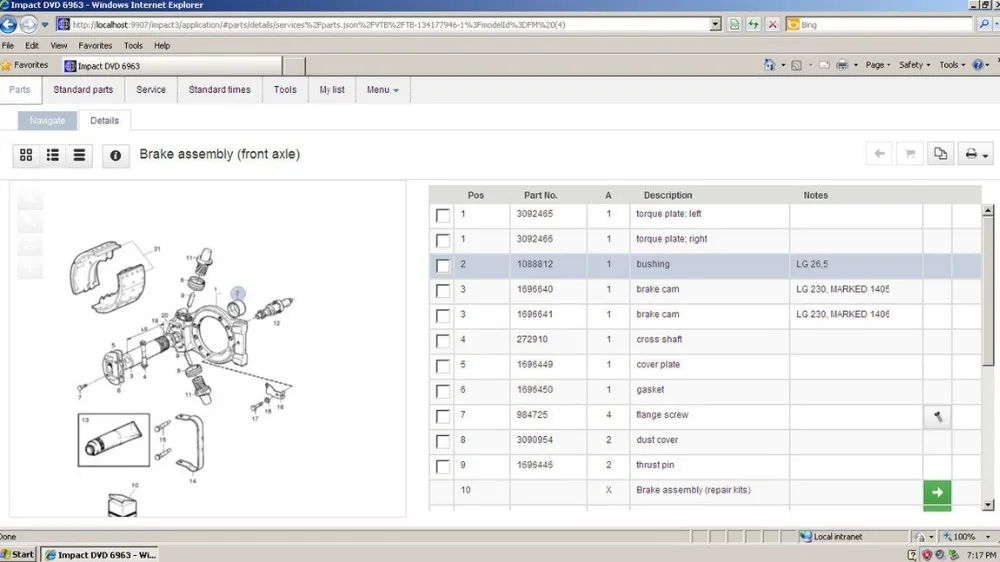Screen dimensions: 1000x562
Task: Click Bing search magnifier button
Action: click(984, 24)
